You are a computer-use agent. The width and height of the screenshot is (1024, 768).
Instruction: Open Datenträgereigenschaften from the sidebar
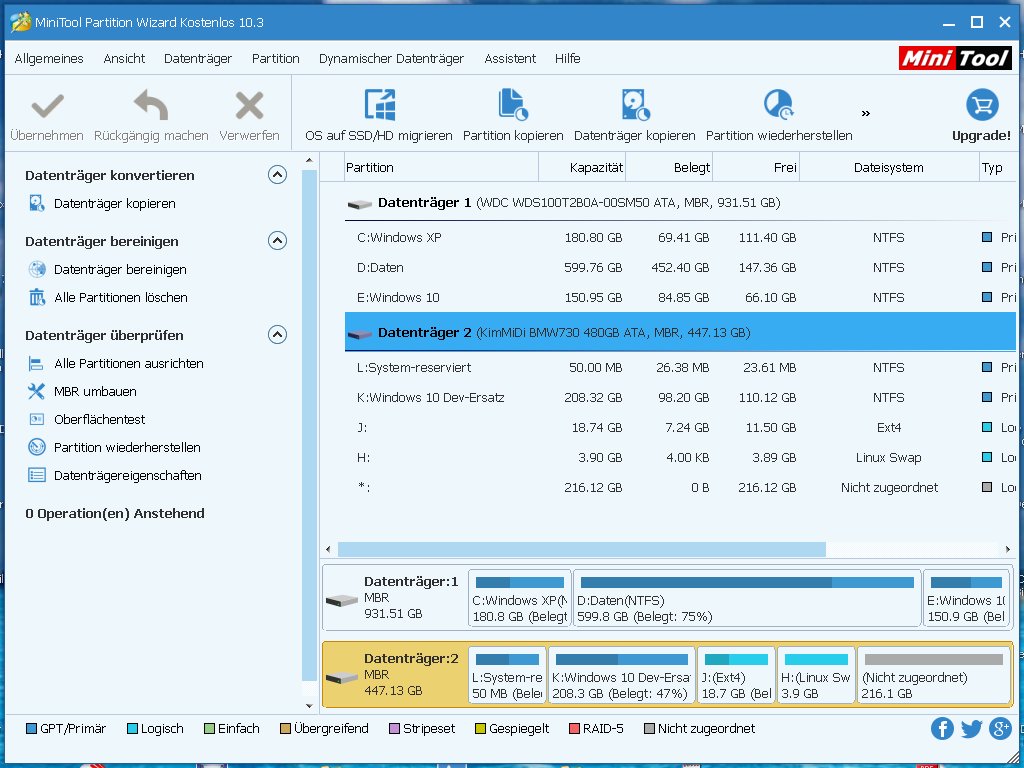coord(127,476)
